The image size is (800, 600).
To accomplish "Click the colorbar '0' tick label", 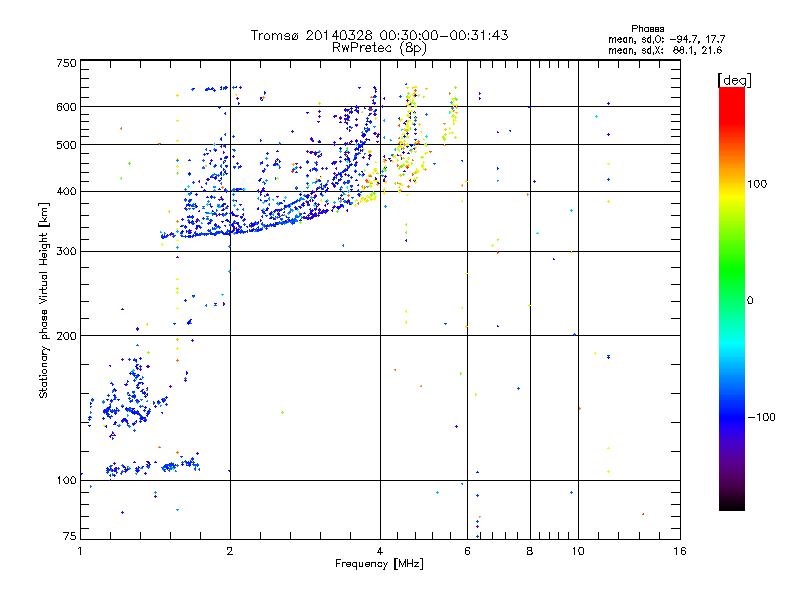I will [x=750, y=301].
